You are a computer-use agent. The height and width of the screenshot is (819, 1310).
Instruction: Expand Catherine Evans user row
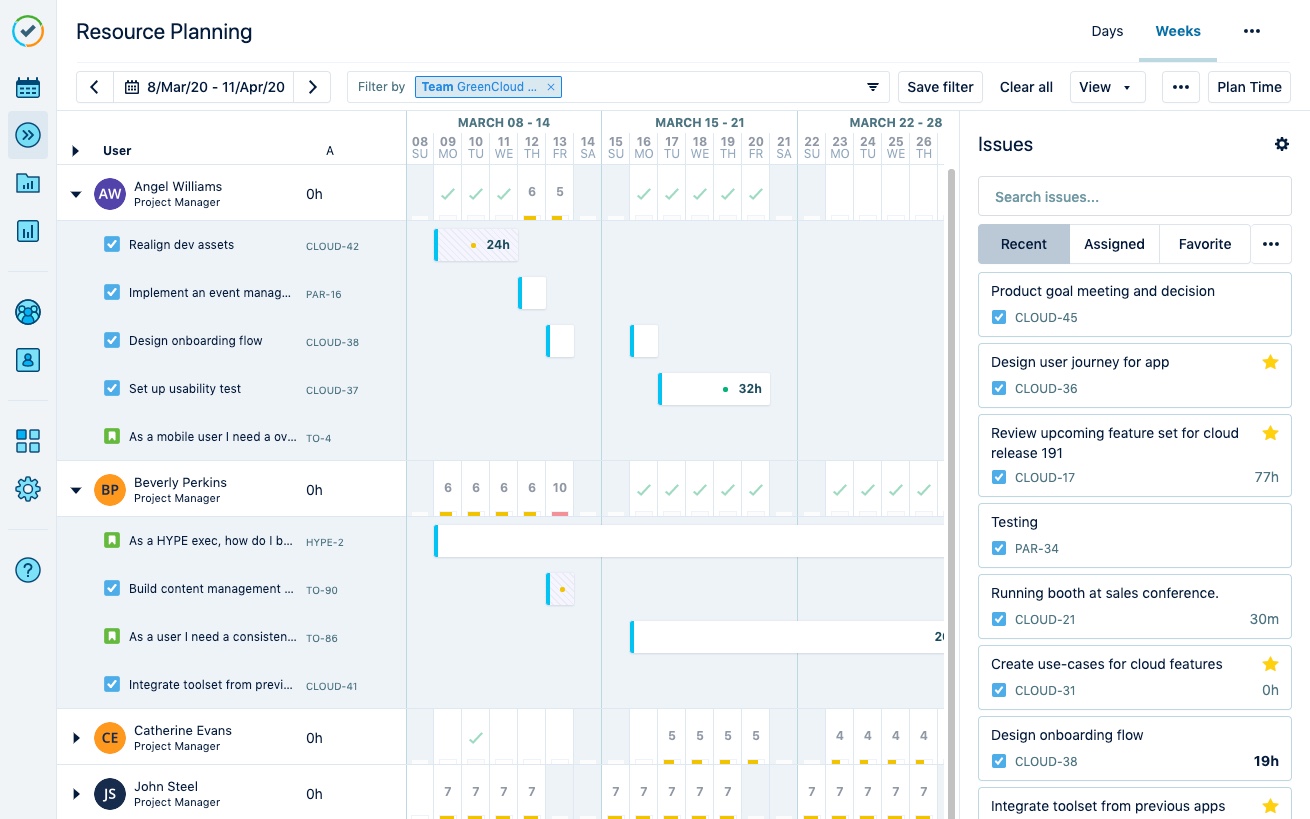click(76, 738)
